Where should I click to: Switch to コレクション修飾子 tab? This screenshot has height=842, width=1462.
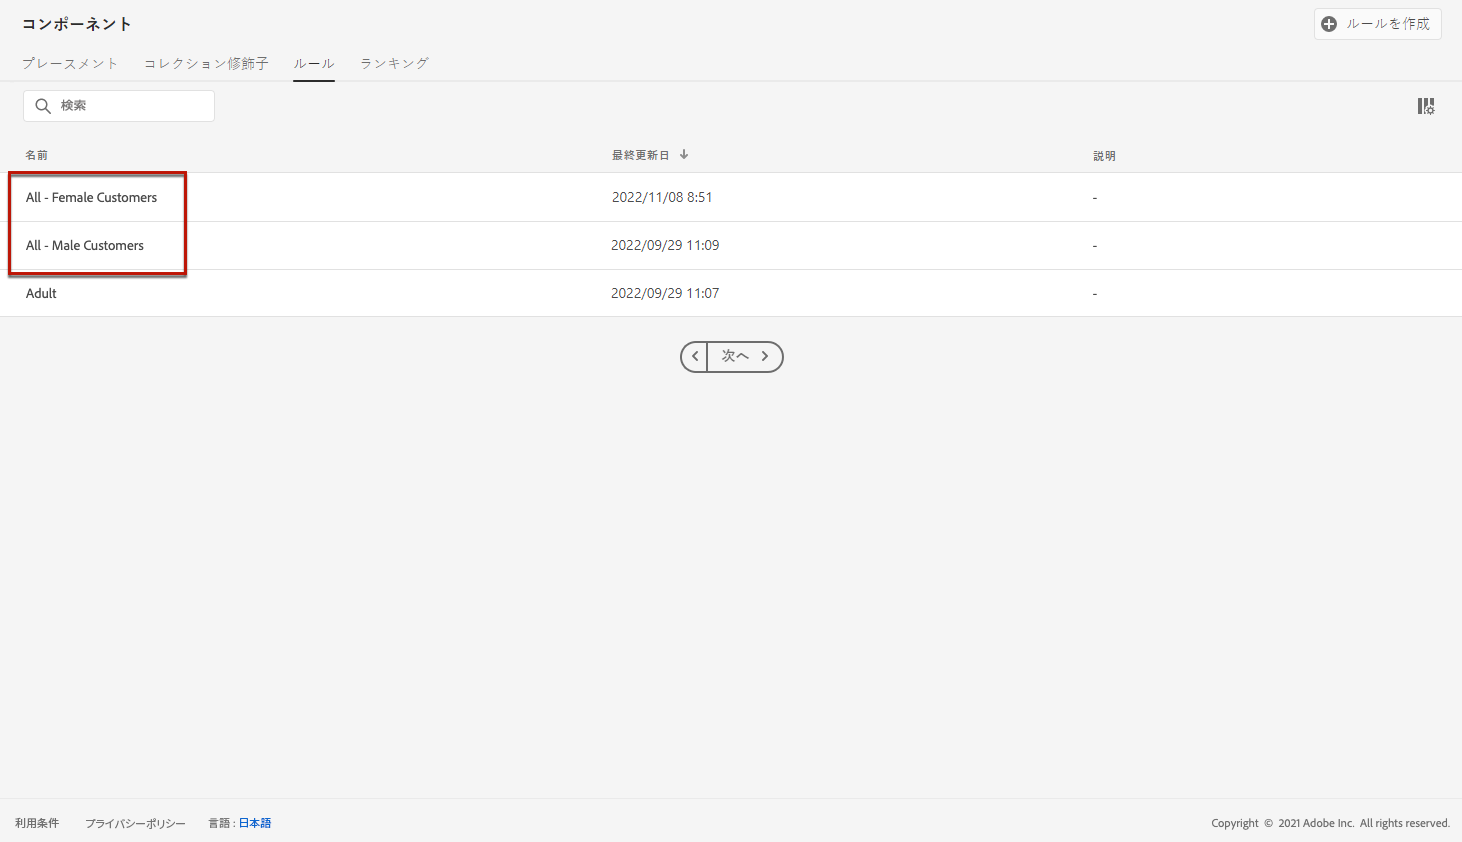click(x=206, y=64)
